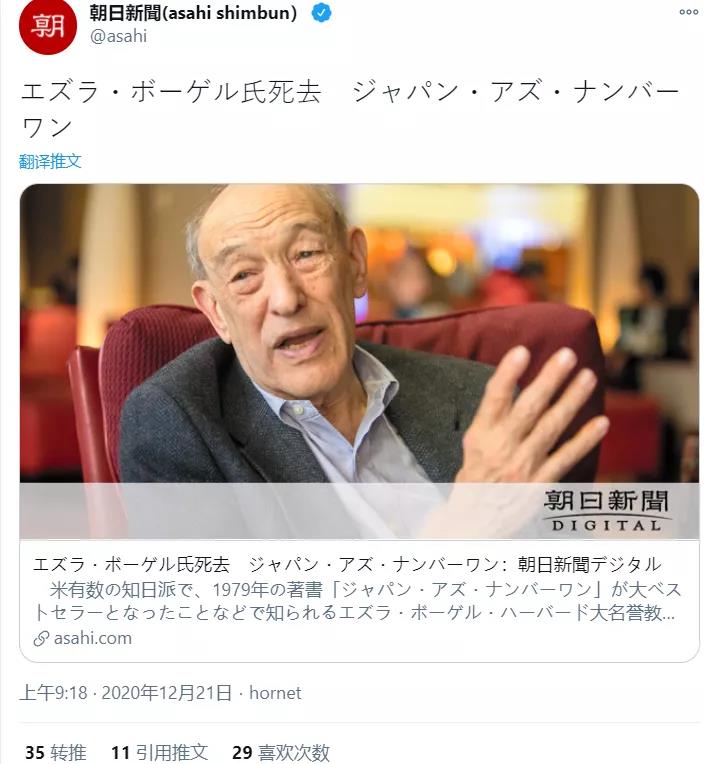Open the 朝日新聞(asahi shimbun) account name

[x=193, y=13]
